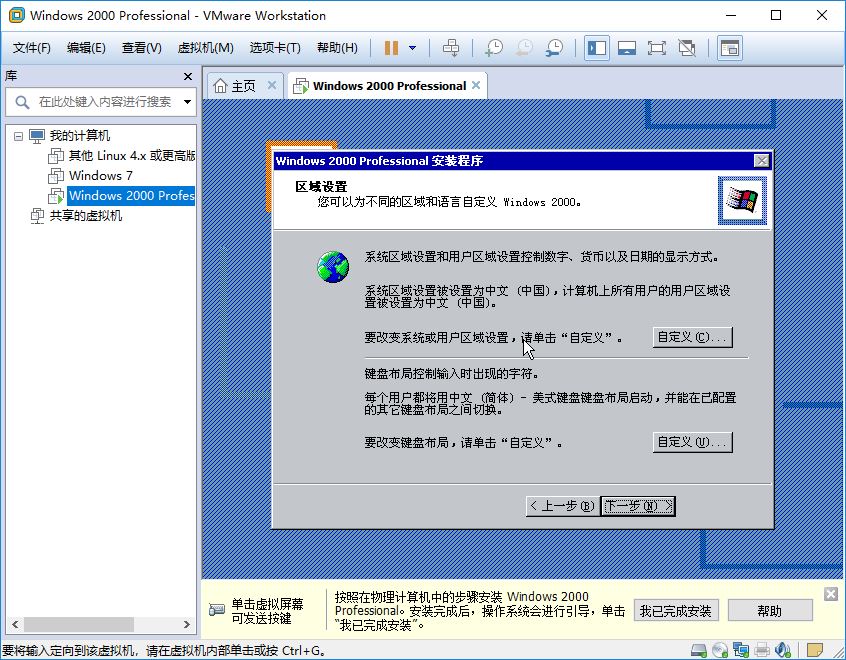Image resolution: width=846 pixels, height=660 pixels.
Task: Click 自定义(C) for regional settings
Action: tap(692, 337)
